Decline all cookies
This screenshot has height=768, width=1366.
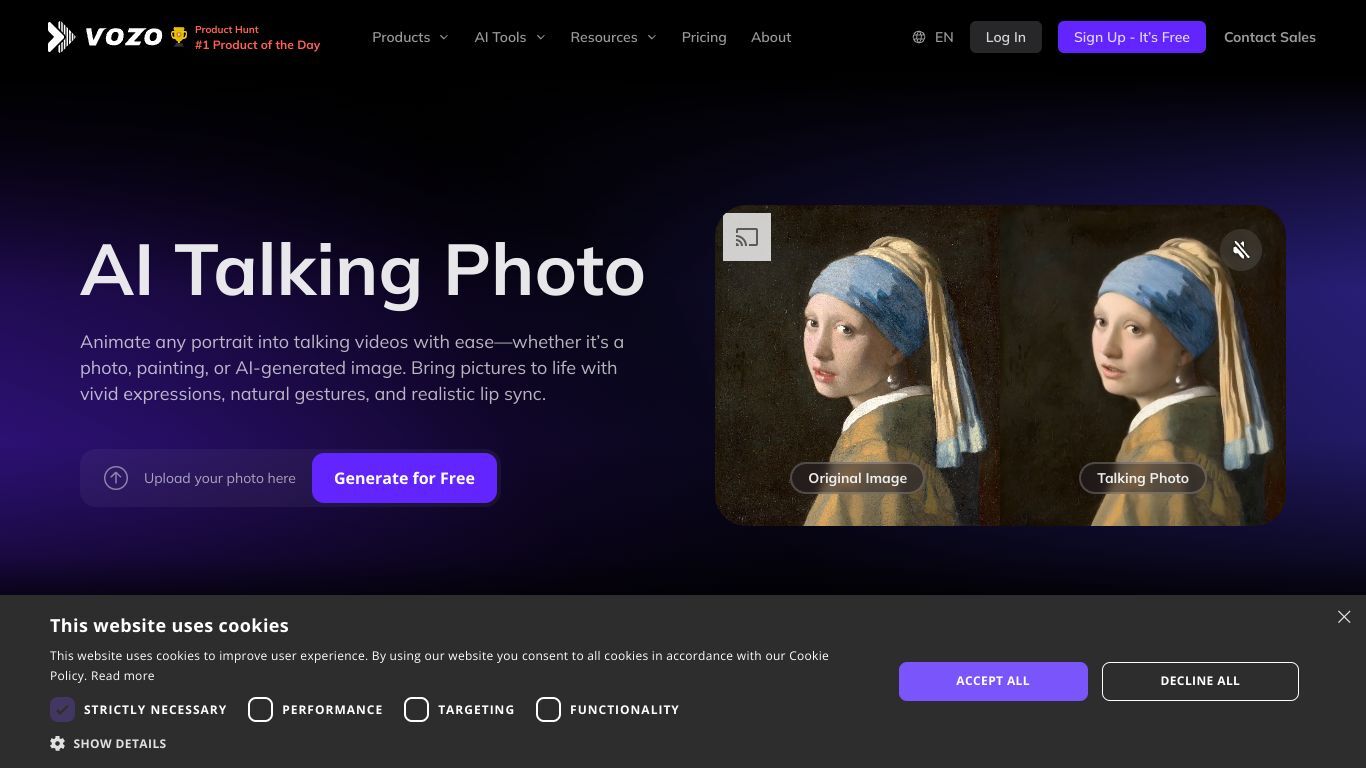[x=1200, y=681]
